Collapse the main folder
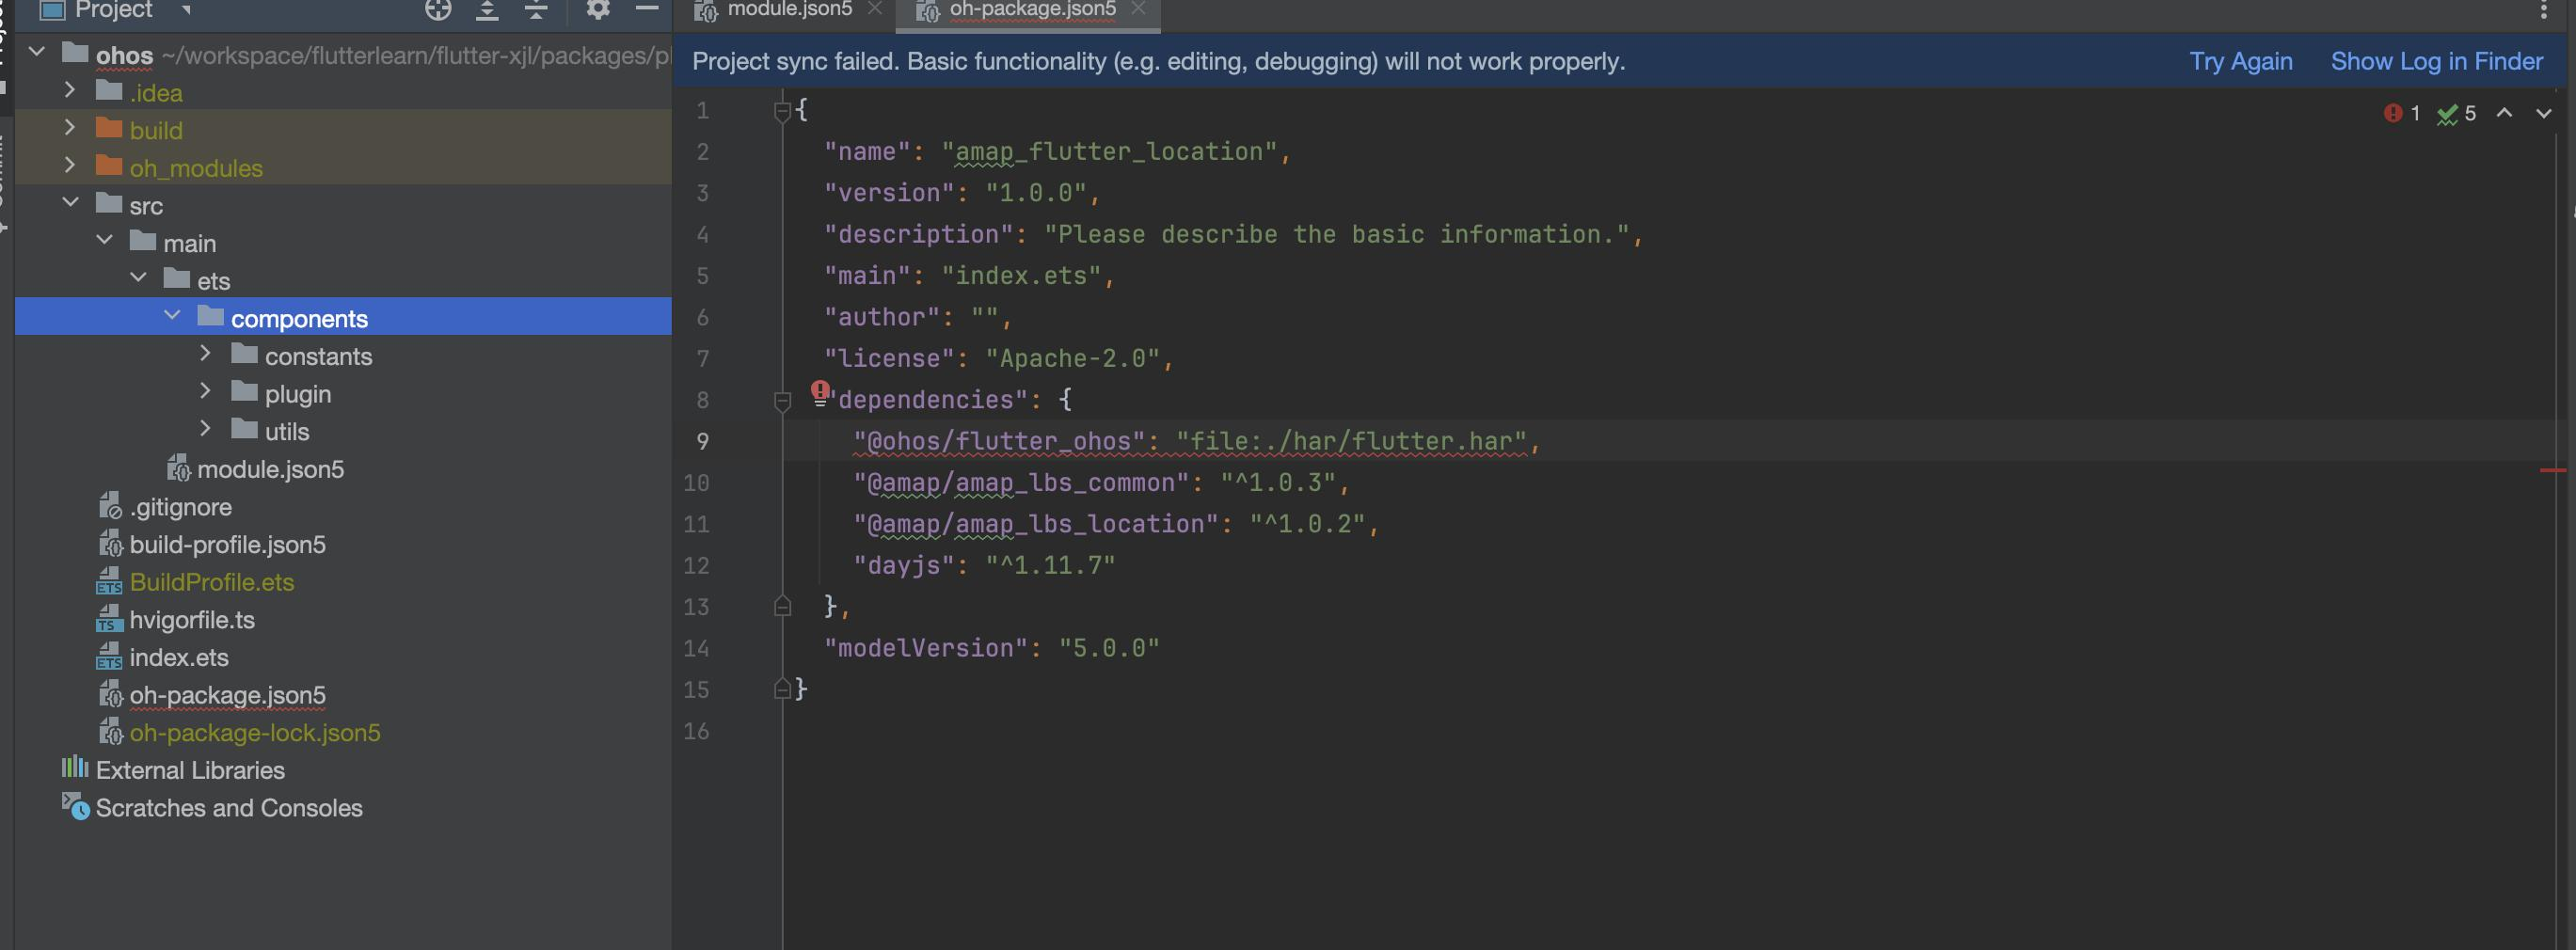The height and width of the screenshot is (950, 2576). point(104,240)
